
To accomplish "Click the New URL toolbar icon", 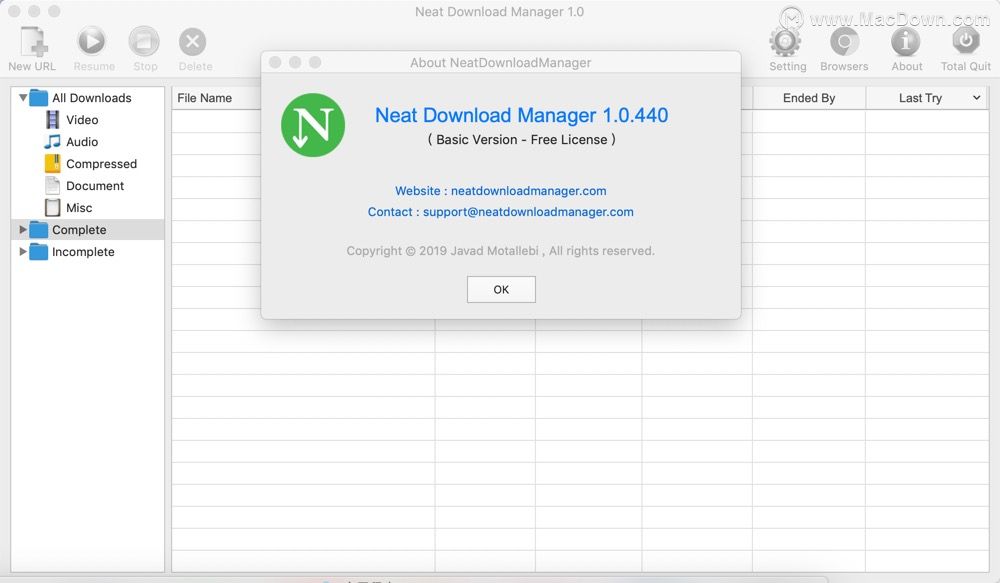I will coord(33,43).
